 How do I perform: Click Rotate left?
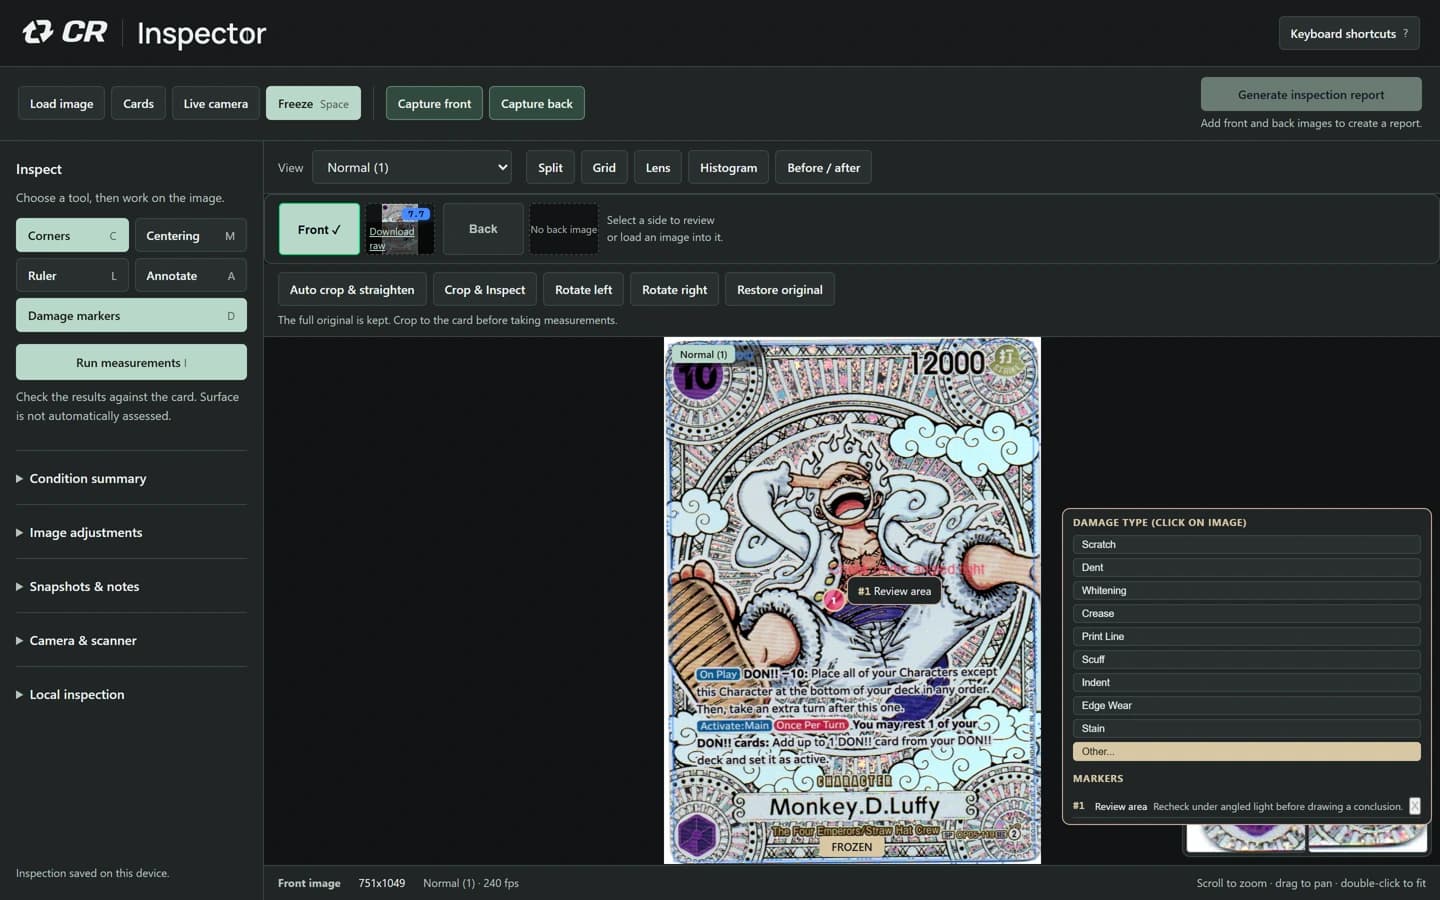point(583,289)
